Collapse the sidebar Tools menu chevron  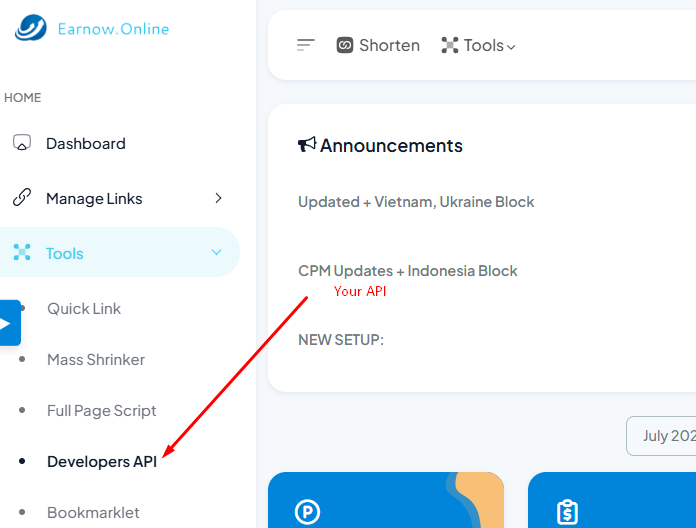tap(216, 253)
